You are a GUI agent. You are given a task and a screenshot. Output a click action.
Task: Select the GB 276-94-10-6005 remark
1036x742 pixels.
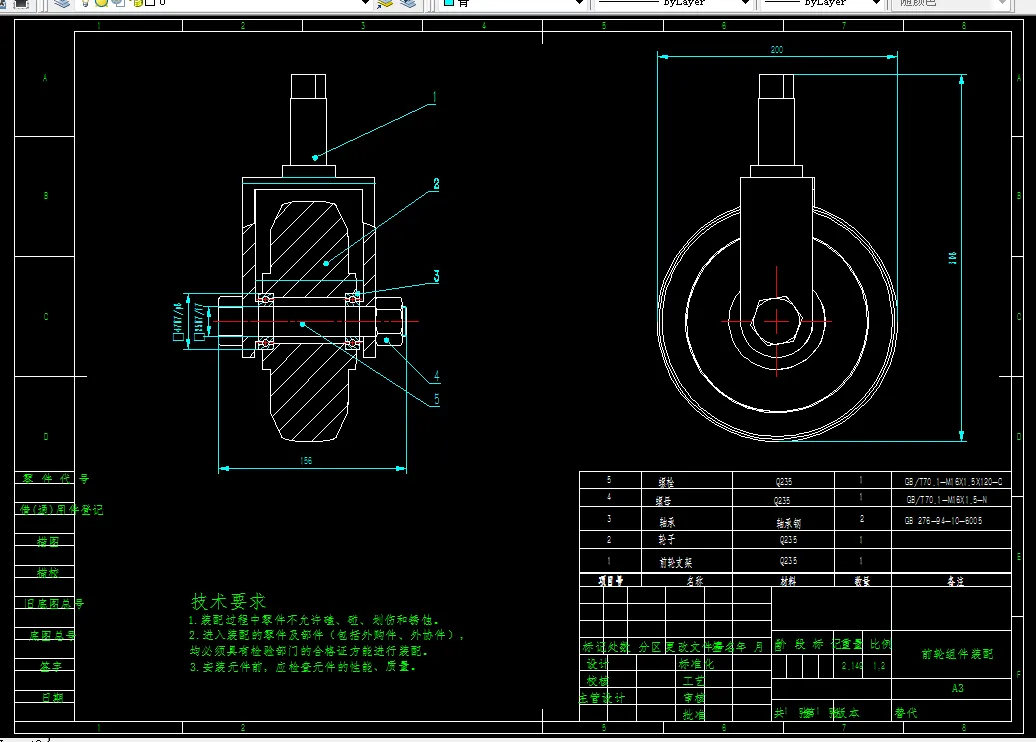[x=944, y=521]
